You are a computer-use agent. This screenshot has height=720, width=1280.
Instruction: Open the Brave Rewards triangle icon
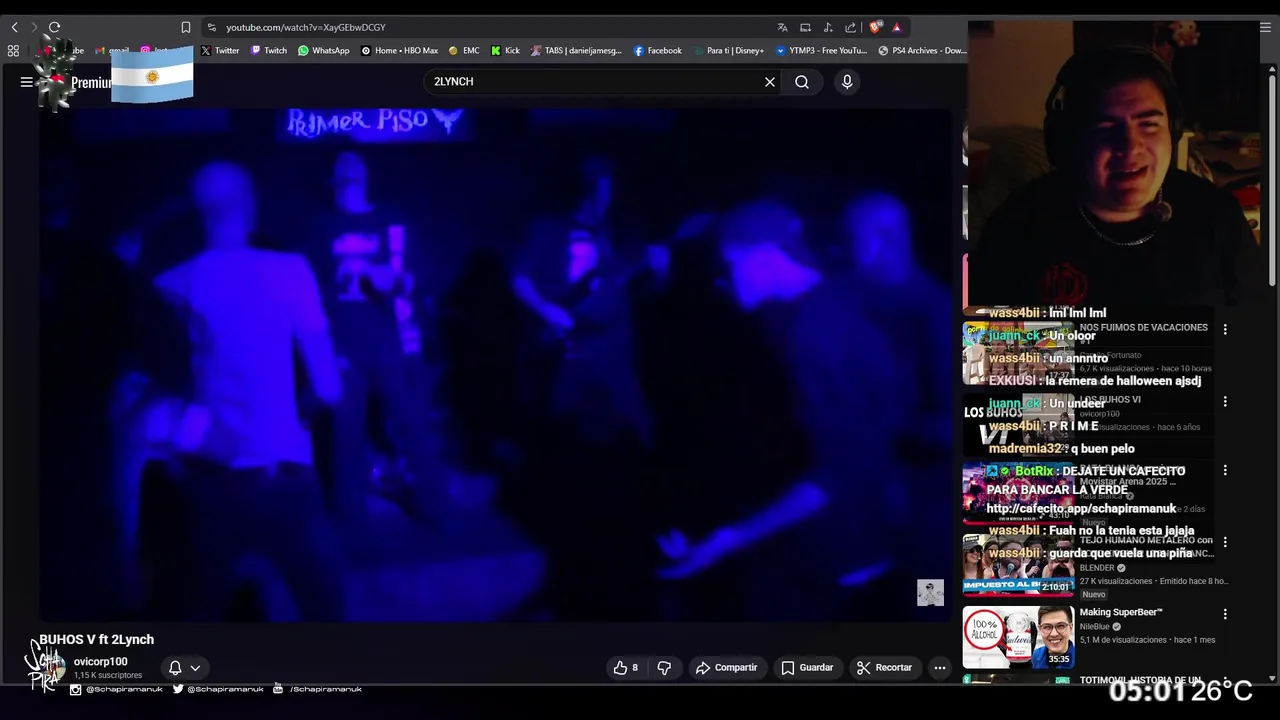[x=897, y=27]
